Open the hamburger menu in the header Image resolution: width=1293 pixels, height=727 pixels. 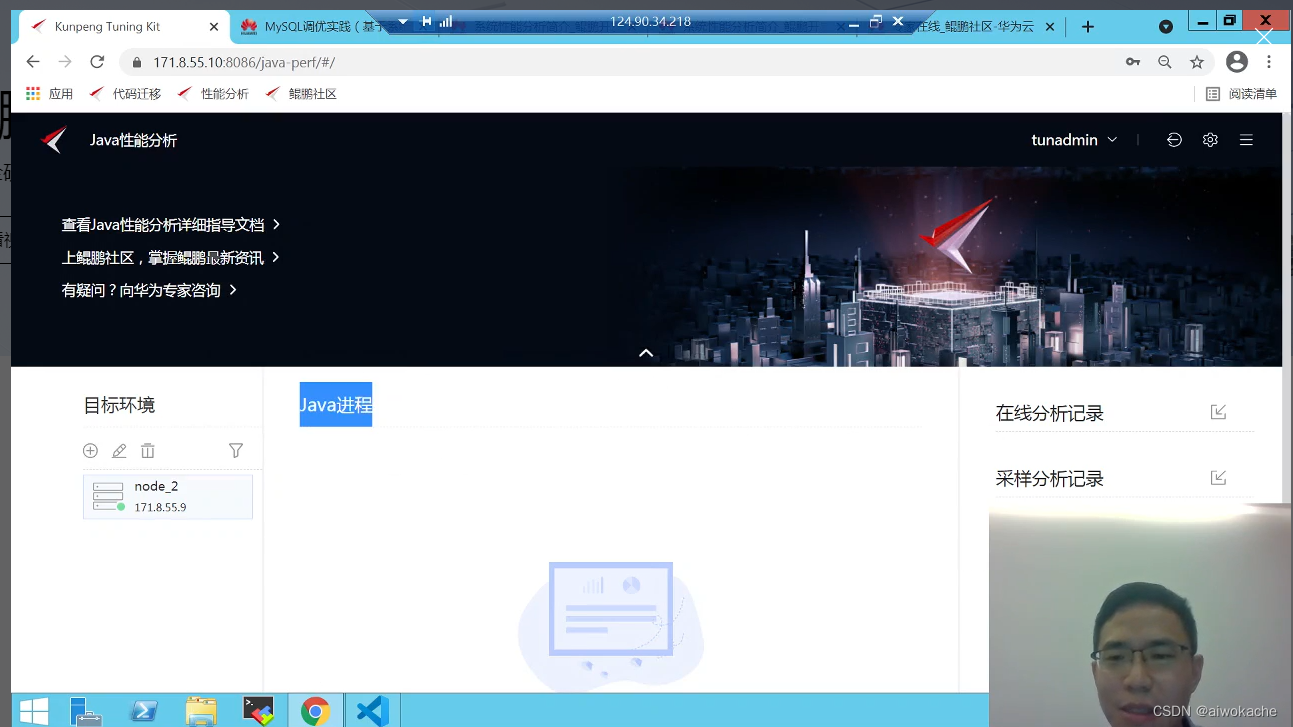pyautogui.click(x=1246, y=140)
